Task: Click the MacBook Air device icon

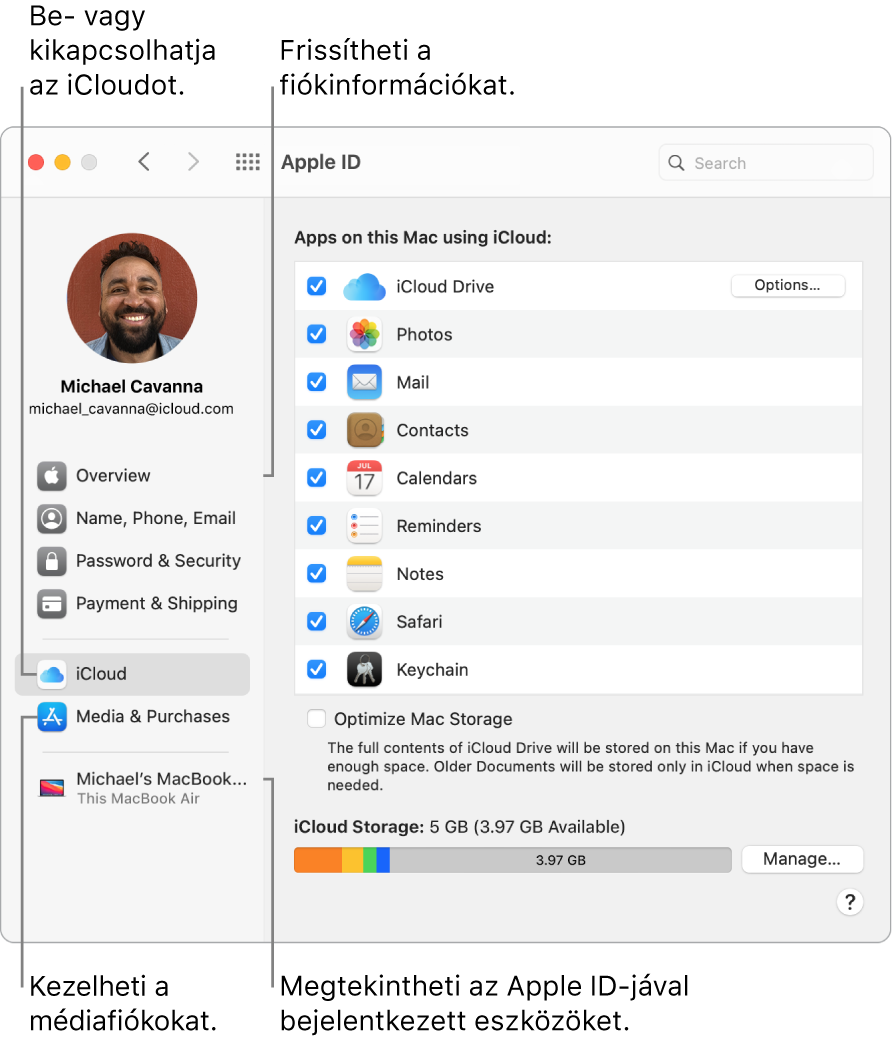Action: pos(52,788)
